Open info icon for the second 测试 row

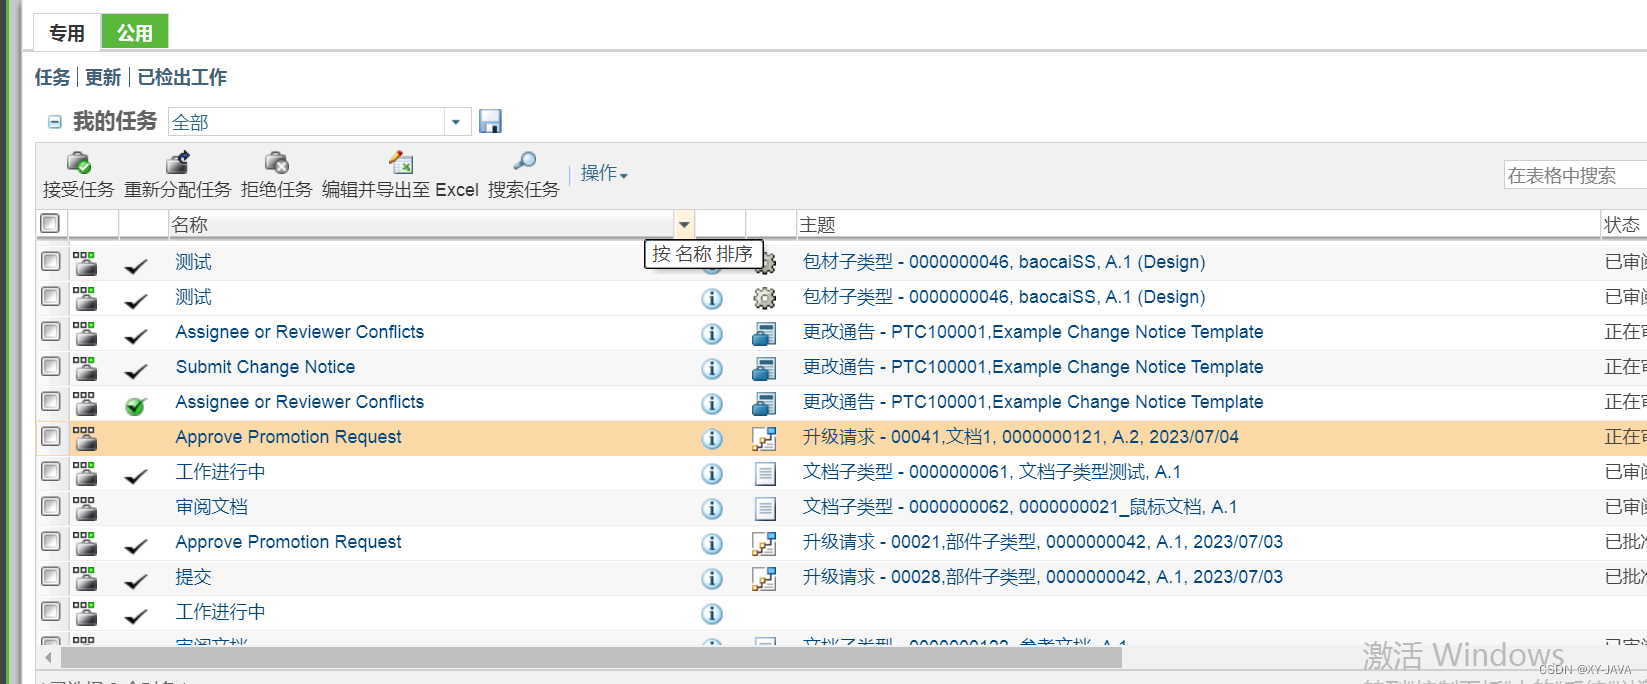point(712,298)
